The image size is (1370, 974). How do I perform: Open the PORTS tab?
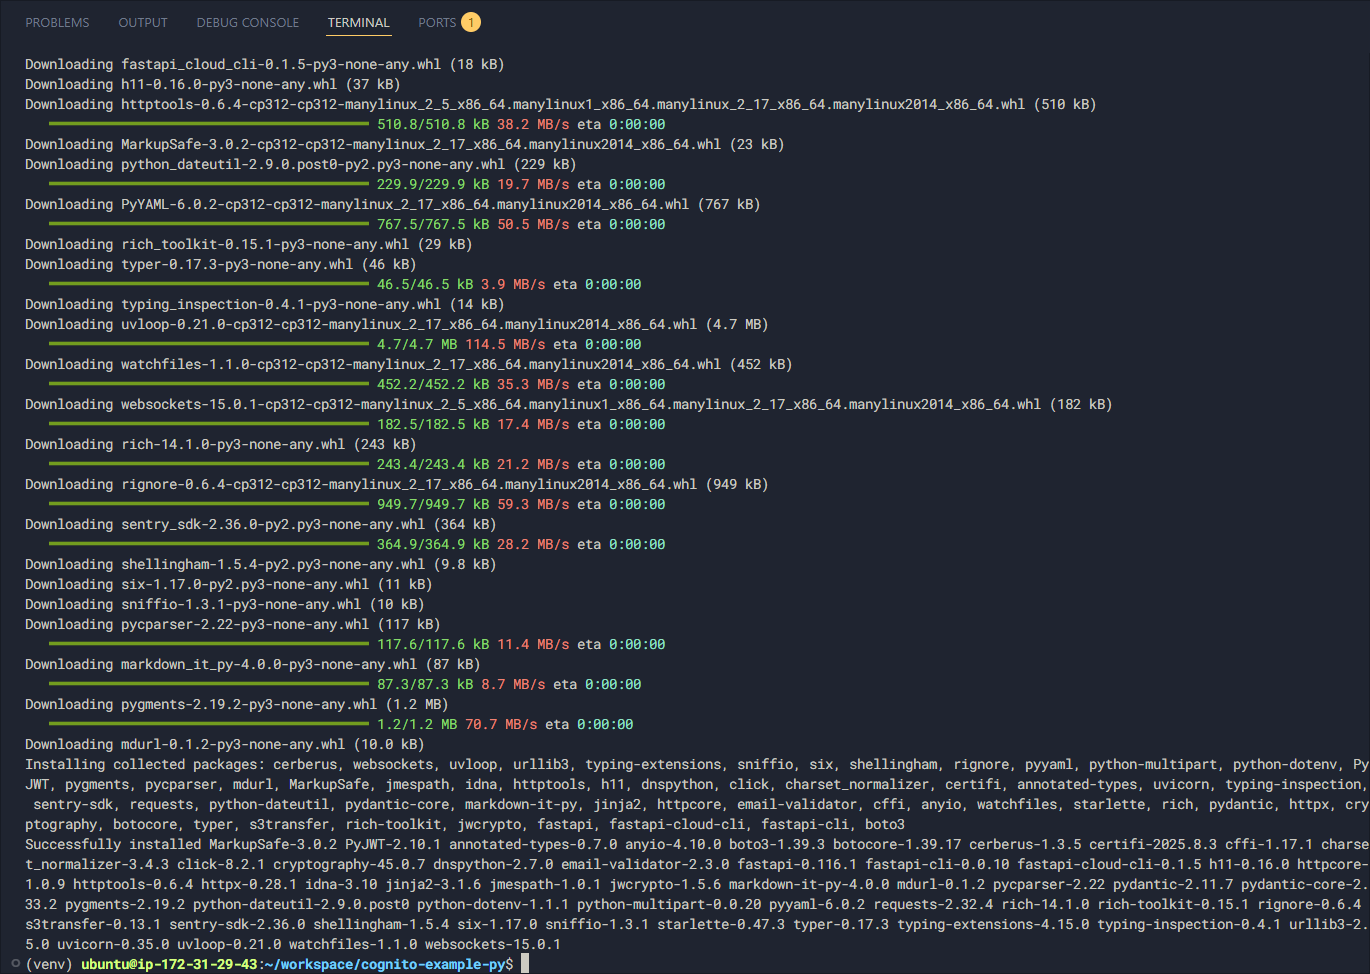coord(437,22)
